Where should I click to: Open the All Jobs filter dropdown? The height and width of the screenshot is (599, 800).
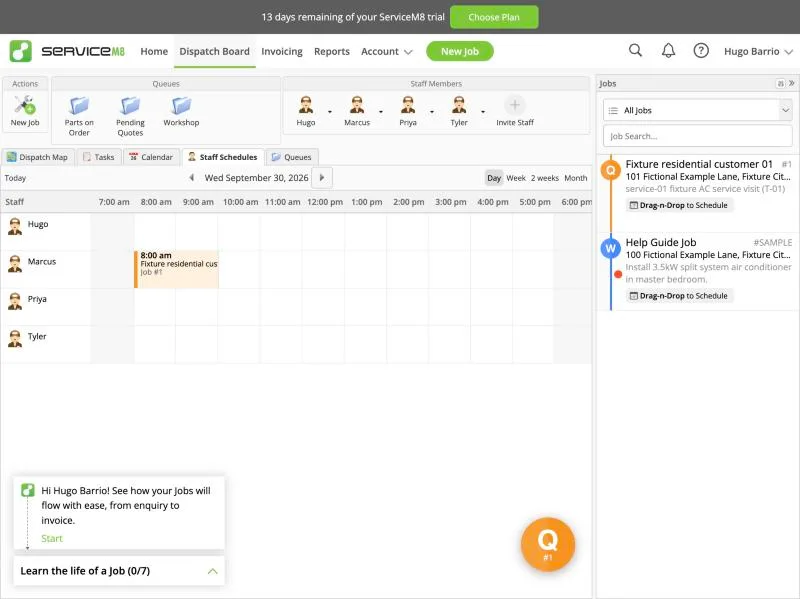click(697, 110)
